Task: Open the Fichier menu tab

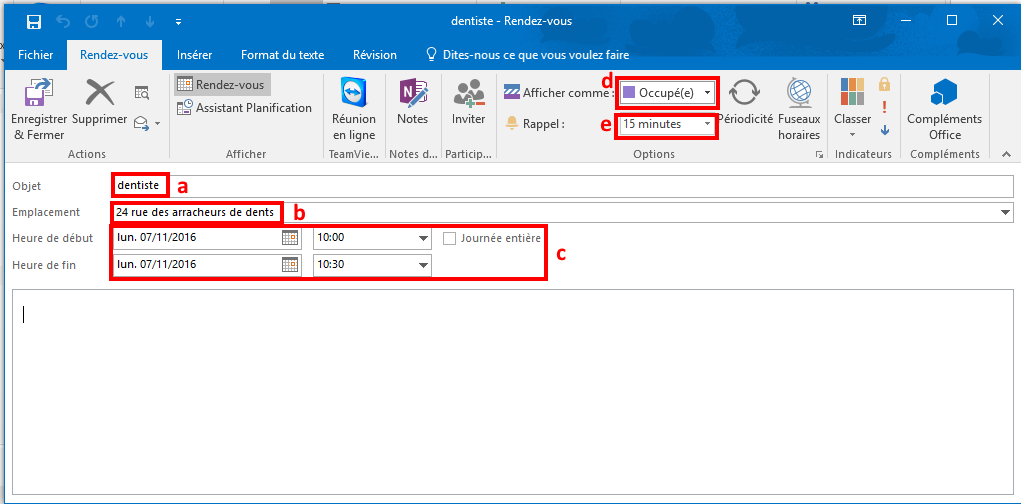Action: [36, 55]
